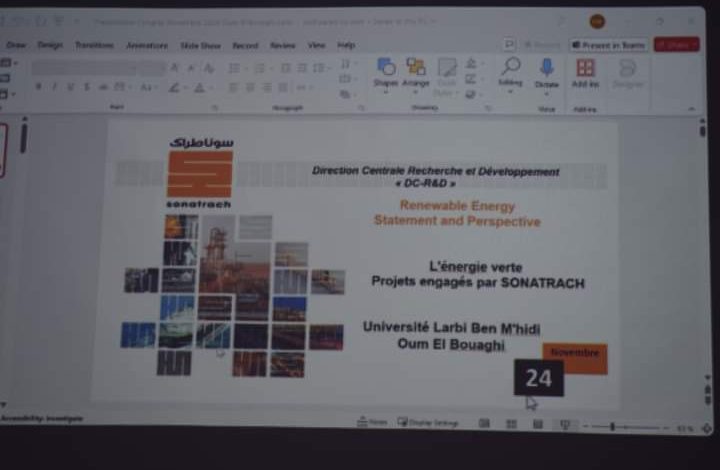Click the Text Highlight Color swatch

click(x=174, y=87)
